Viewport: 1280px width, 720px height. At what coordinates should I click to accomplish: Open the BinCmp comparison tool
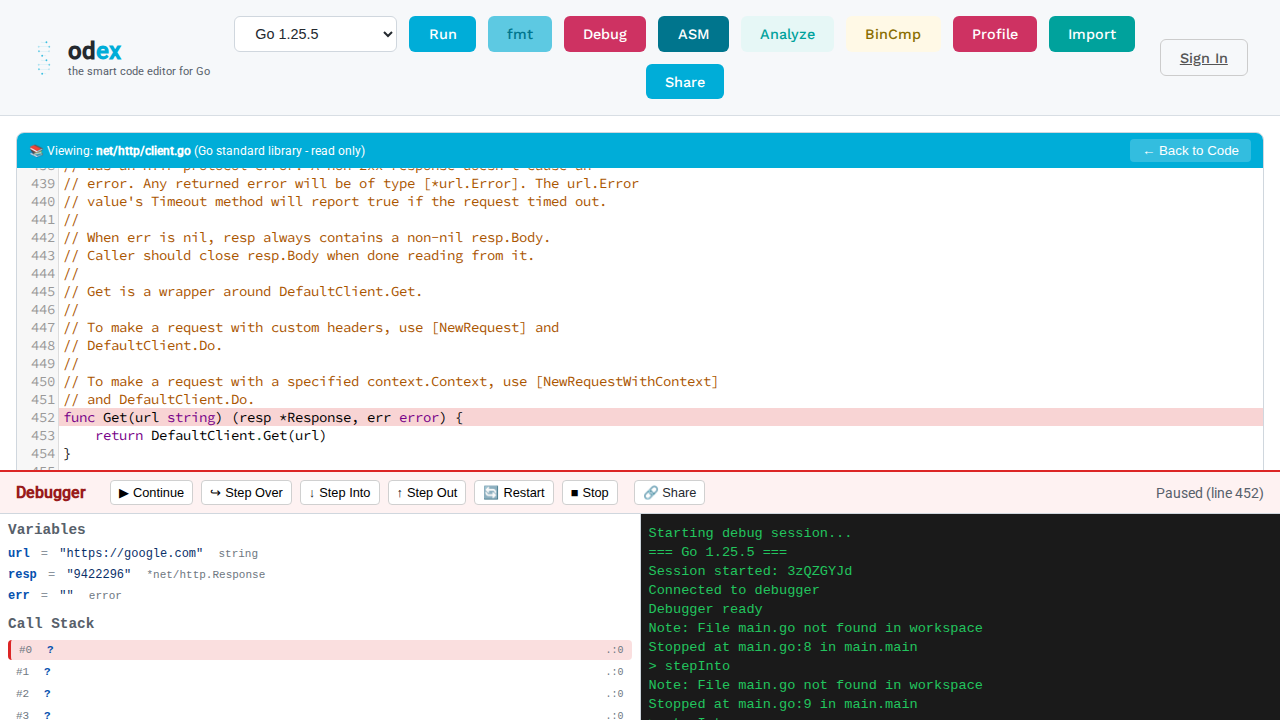pyautogui.click(x=892, y=33)
